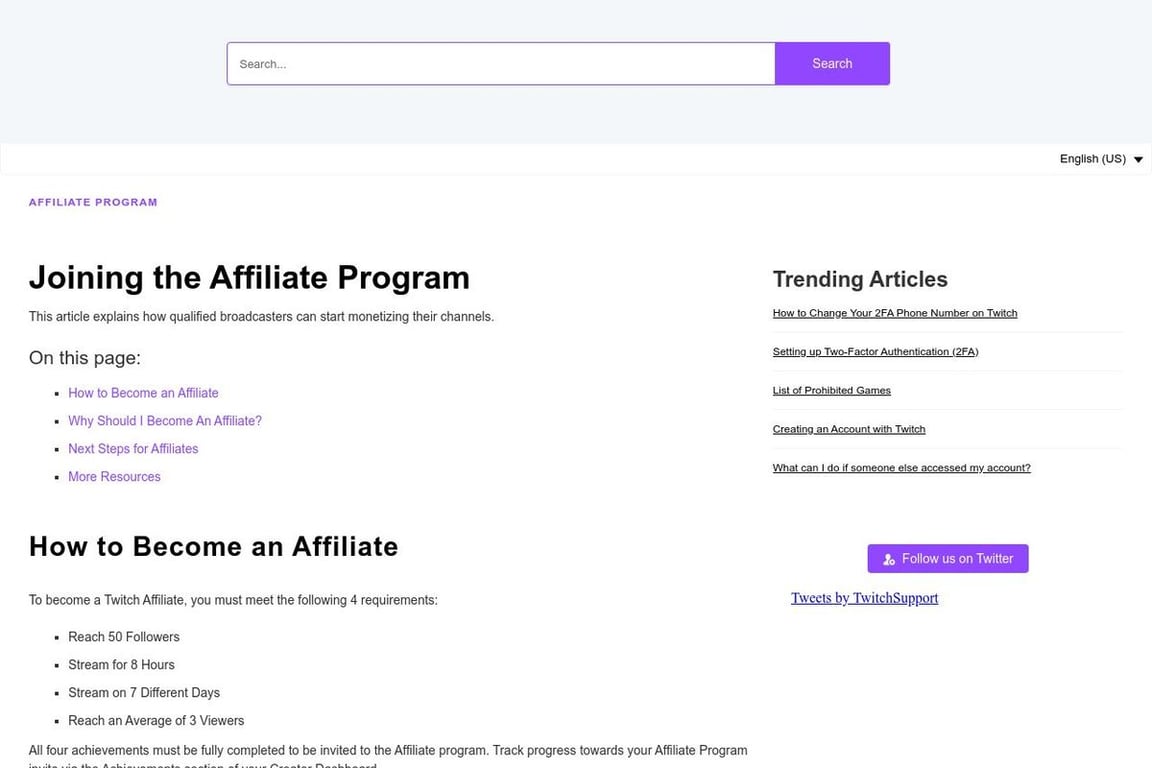This screenshot has width=1152, height=768.
Task: Open the Tweets by TwitchSupport link
Action: tap(865, 598)
